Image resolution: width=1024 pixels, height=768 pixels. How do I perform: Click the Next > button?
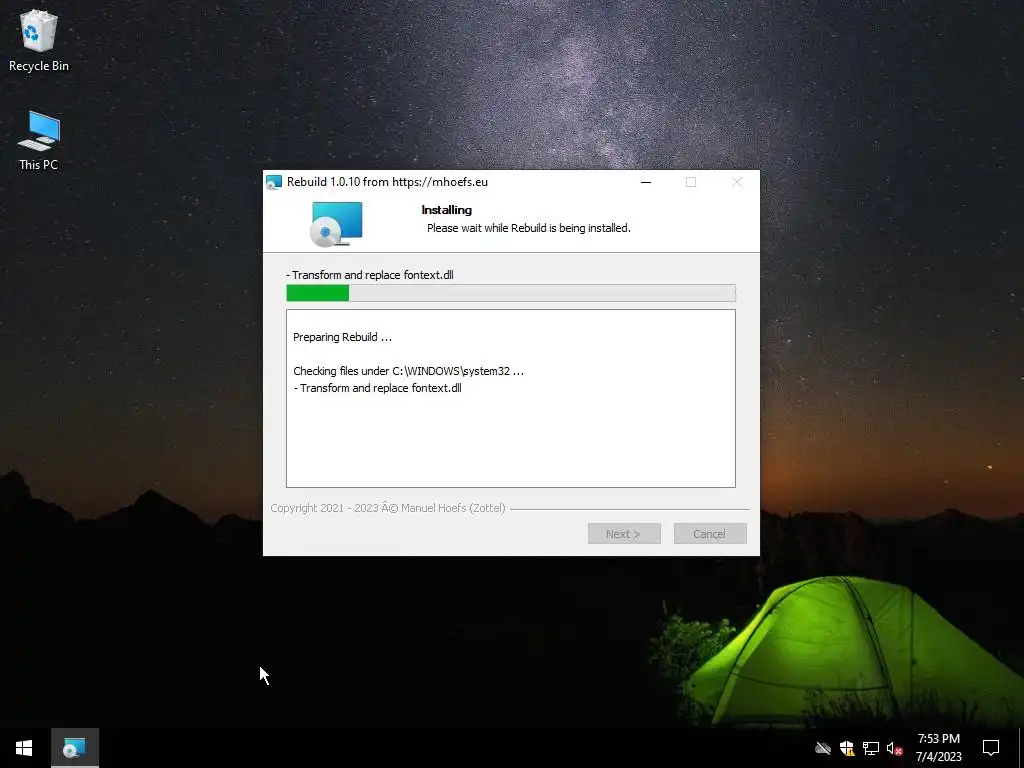point(624,534)
